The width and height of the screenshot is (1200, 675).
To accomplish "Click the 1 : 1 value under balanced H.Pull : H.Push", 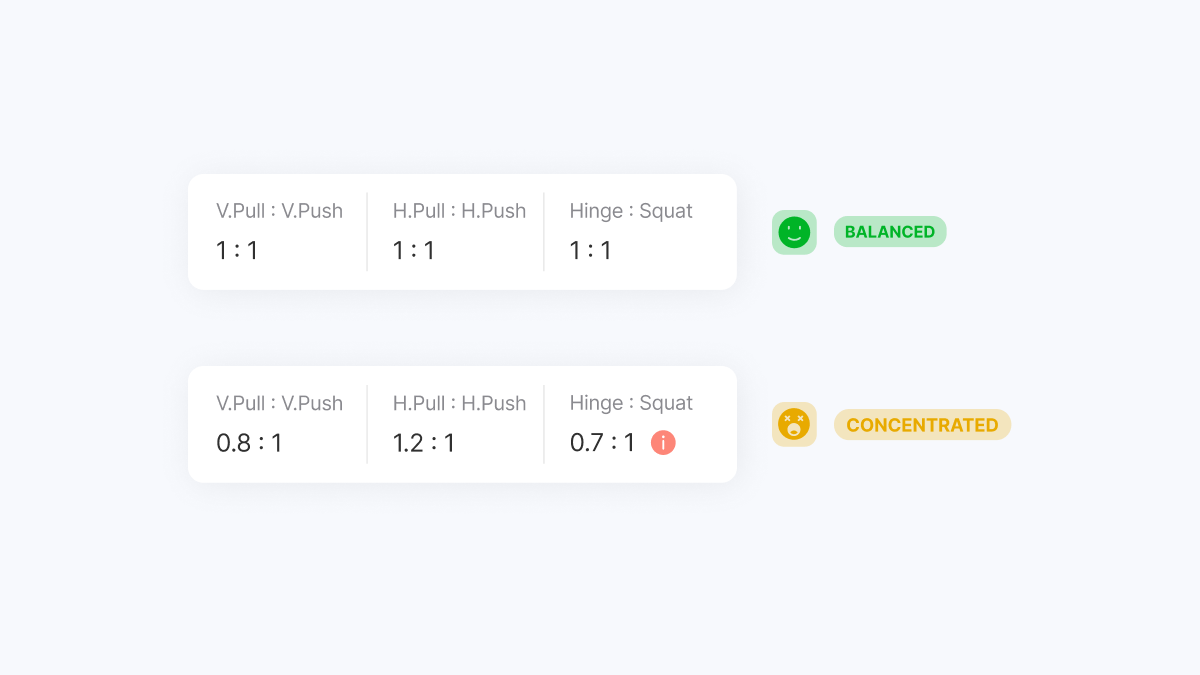I will [x=414, y=250].
